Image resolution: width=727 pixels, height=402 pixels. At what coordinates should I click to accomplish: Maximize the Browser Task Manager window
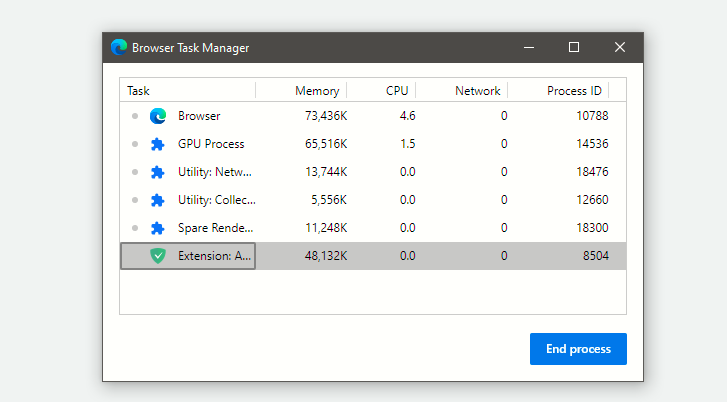tap(574, 47)
